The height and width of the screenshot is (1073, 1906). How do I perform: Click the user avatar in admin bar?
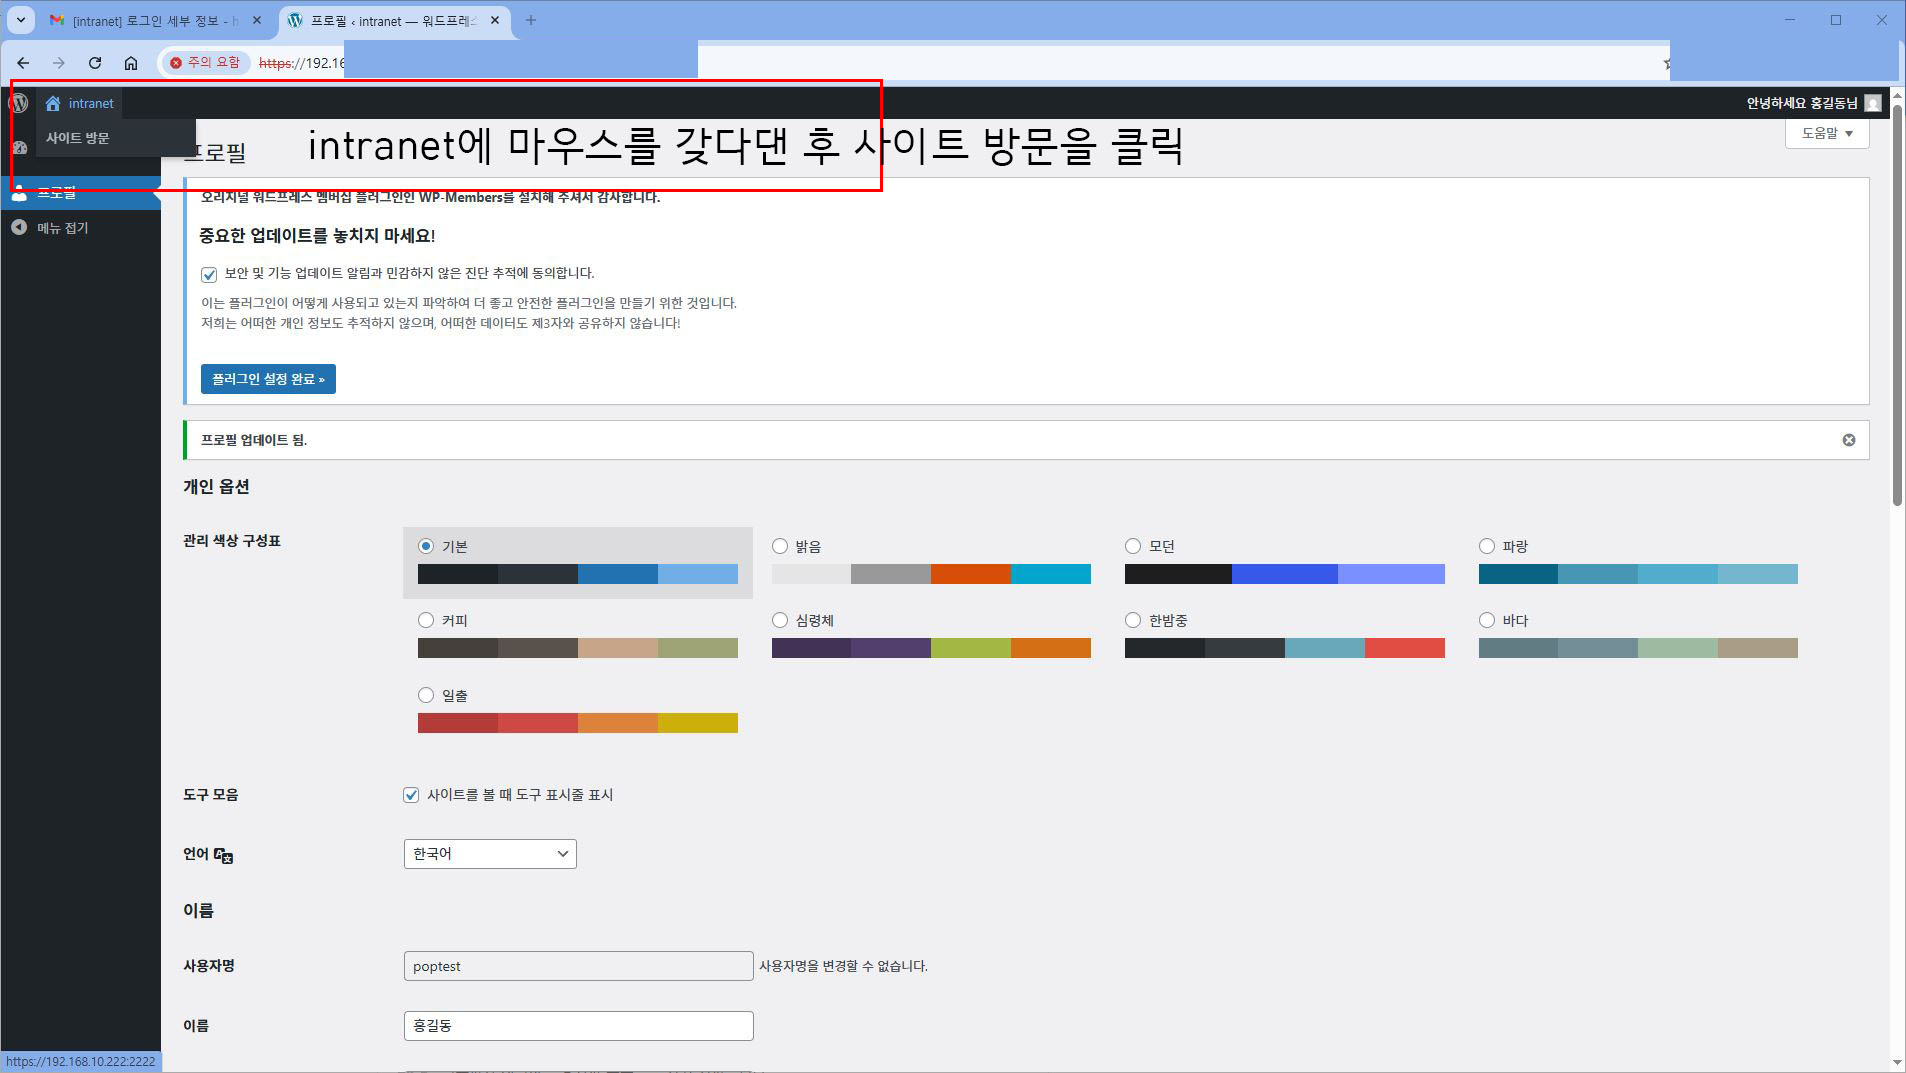pos(1872,103)
